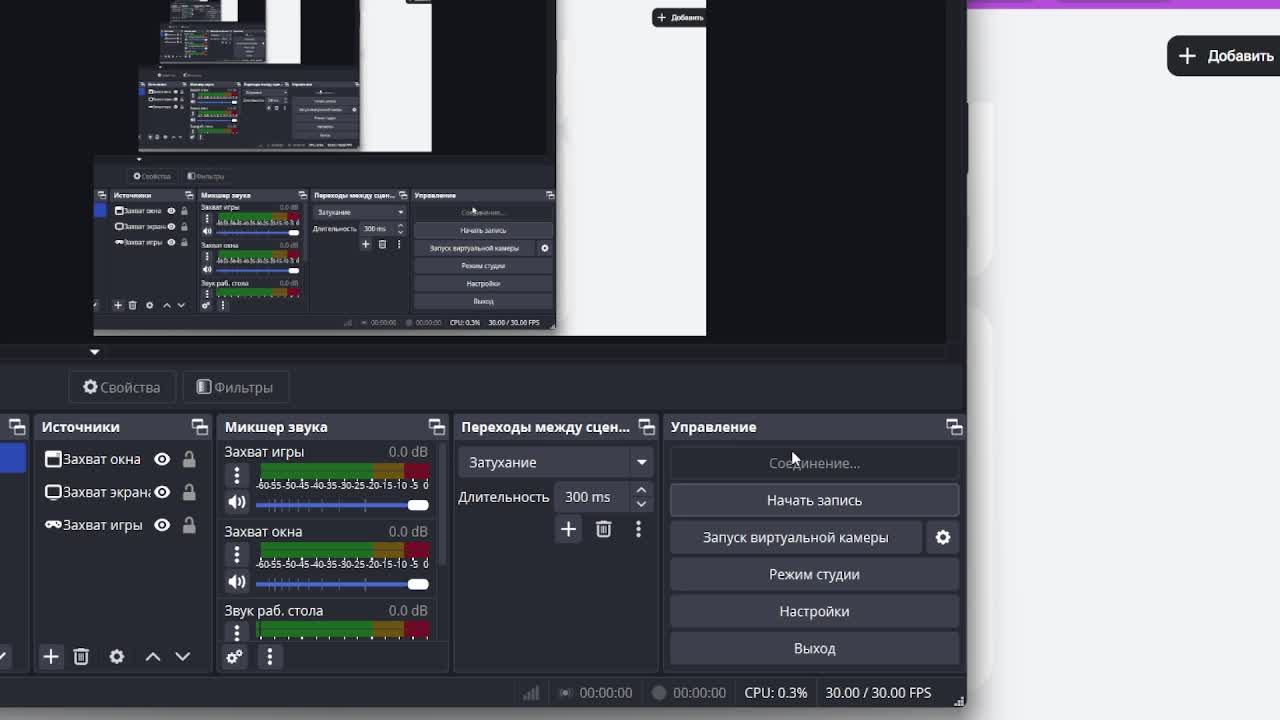Screen dimensions: 1280x720
Task: Open selected source settings gear
Action: [x=117, y=657]
